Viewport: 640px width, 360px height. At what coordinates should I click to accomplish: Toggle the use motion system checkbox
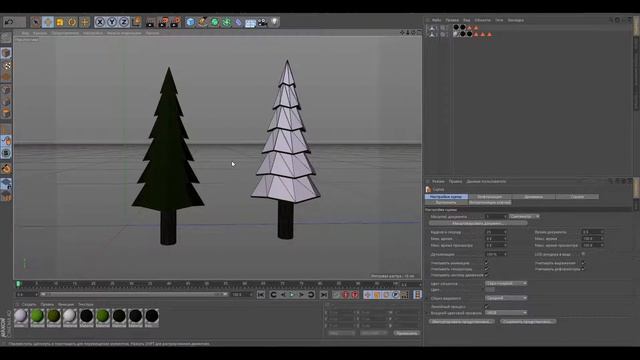pos(486,275)
